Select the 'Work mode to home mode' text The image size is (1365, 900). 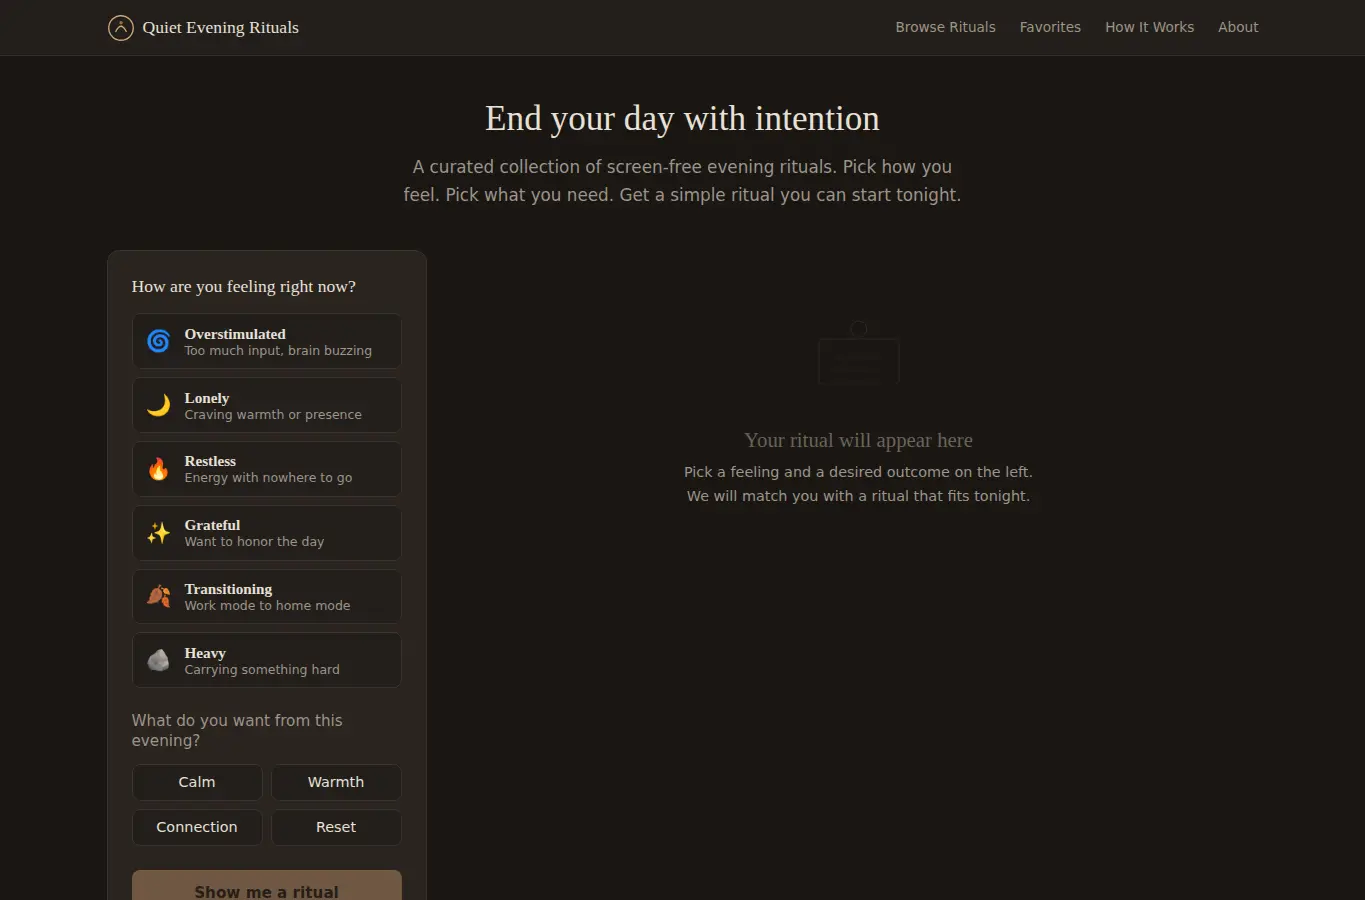click(x=267, y=606)
